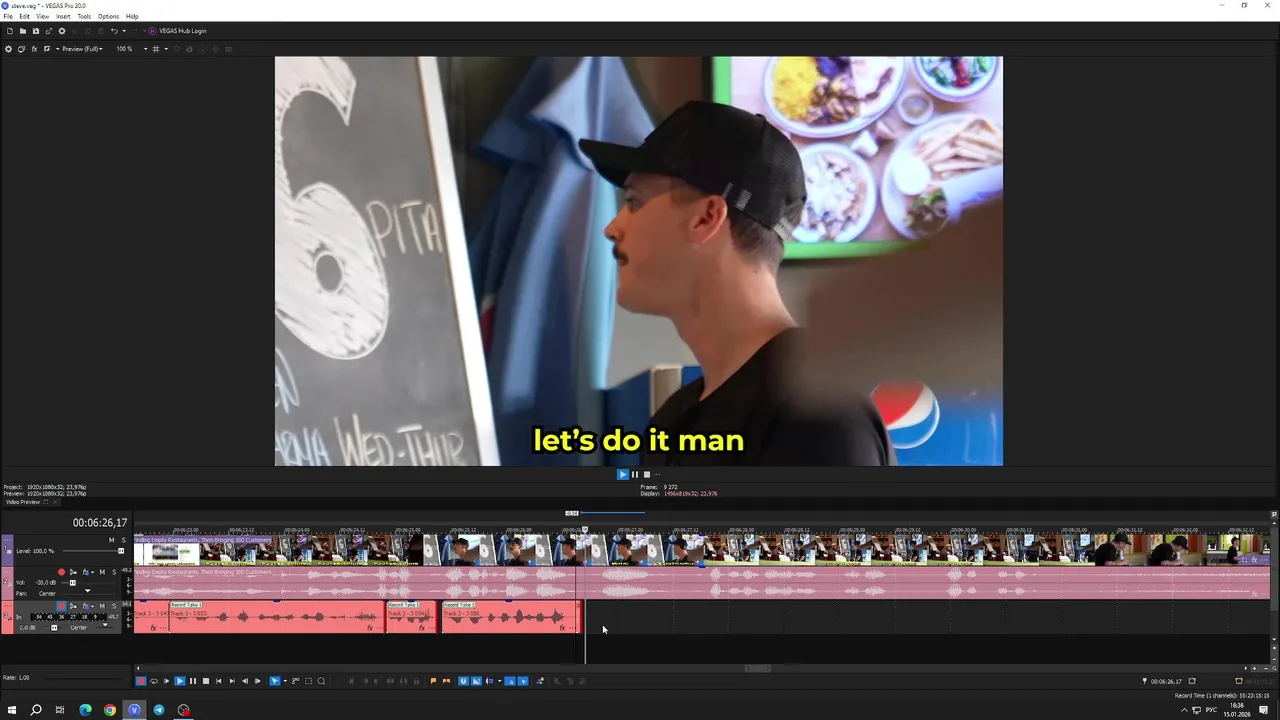Mute audio track 3
The width and height of the screenshot is (1280, 720).
pos(102,606)
